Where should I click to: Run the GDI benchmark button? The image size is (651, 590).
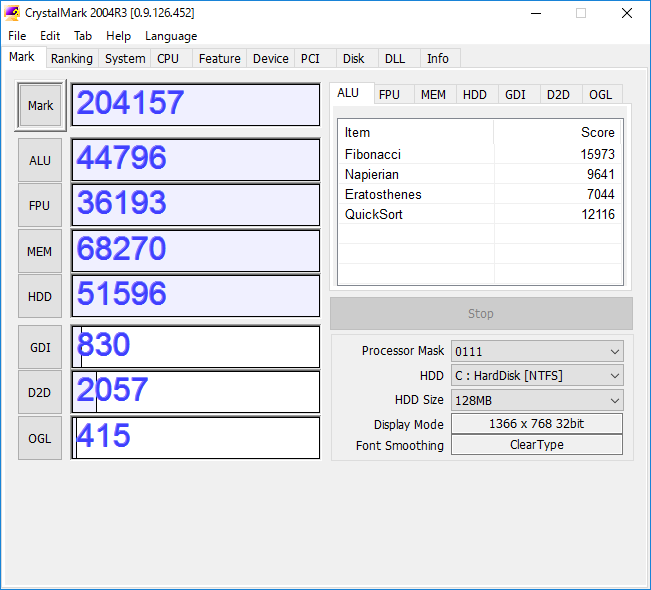tap(40, 347)
